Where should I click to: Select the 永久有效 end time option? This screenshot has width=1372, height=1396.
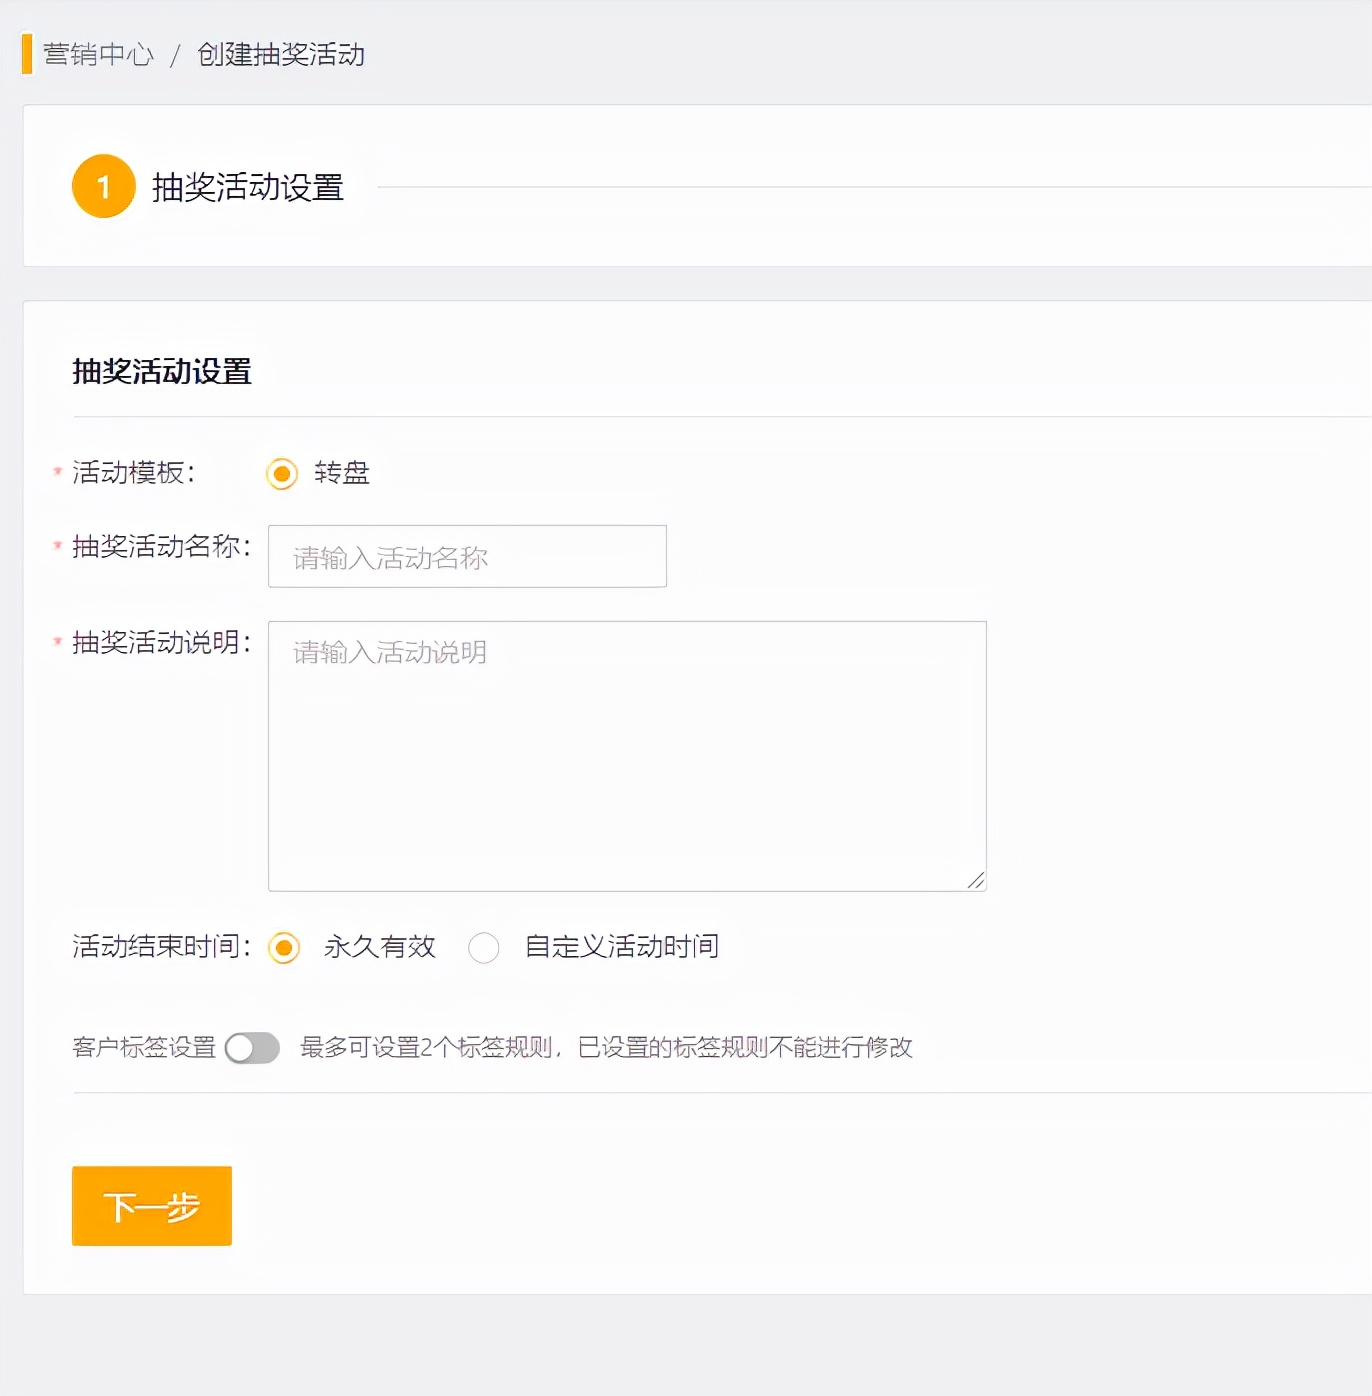pos(283,948)
